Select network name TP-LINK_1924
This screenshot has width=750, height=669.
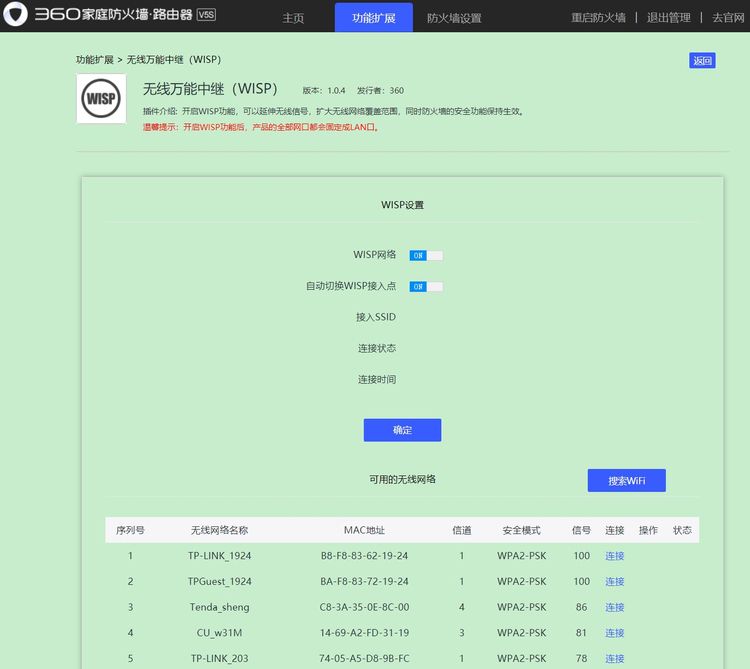coord(220,556)
